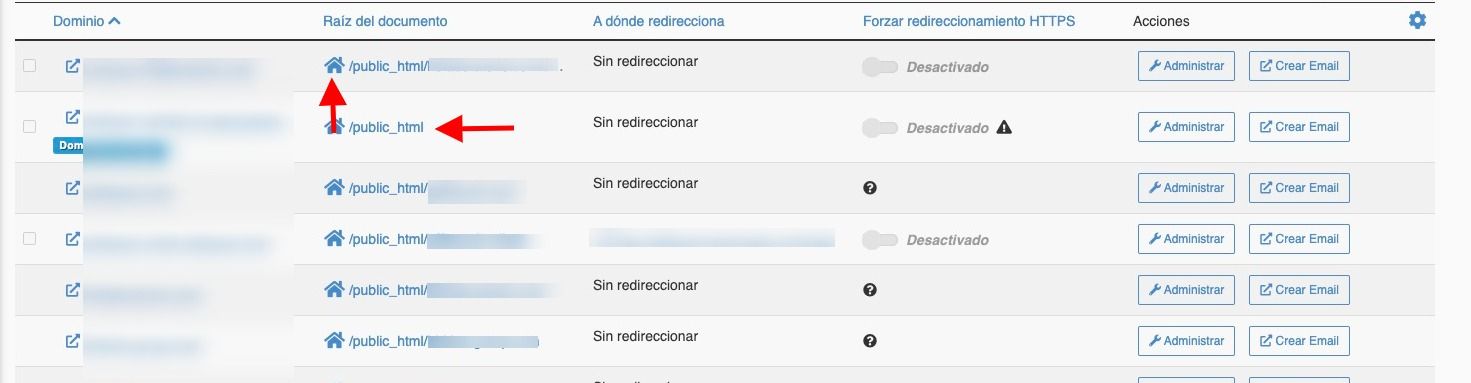The width and height of the screenshot is (1471, 383).
Task: Tick checkbox of first domain row
Action: 30,66
